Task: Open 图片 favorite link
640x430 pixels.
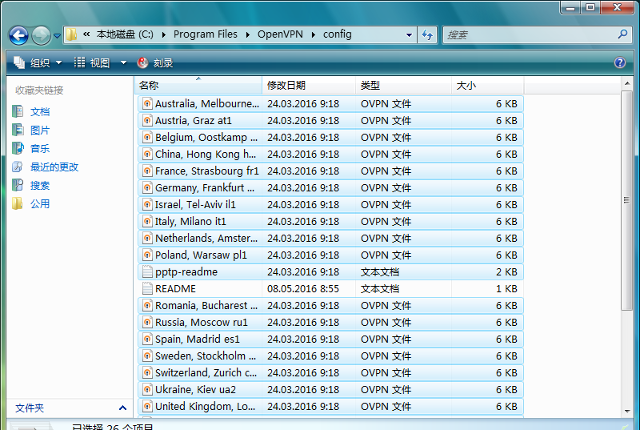Action: (40, 131)
